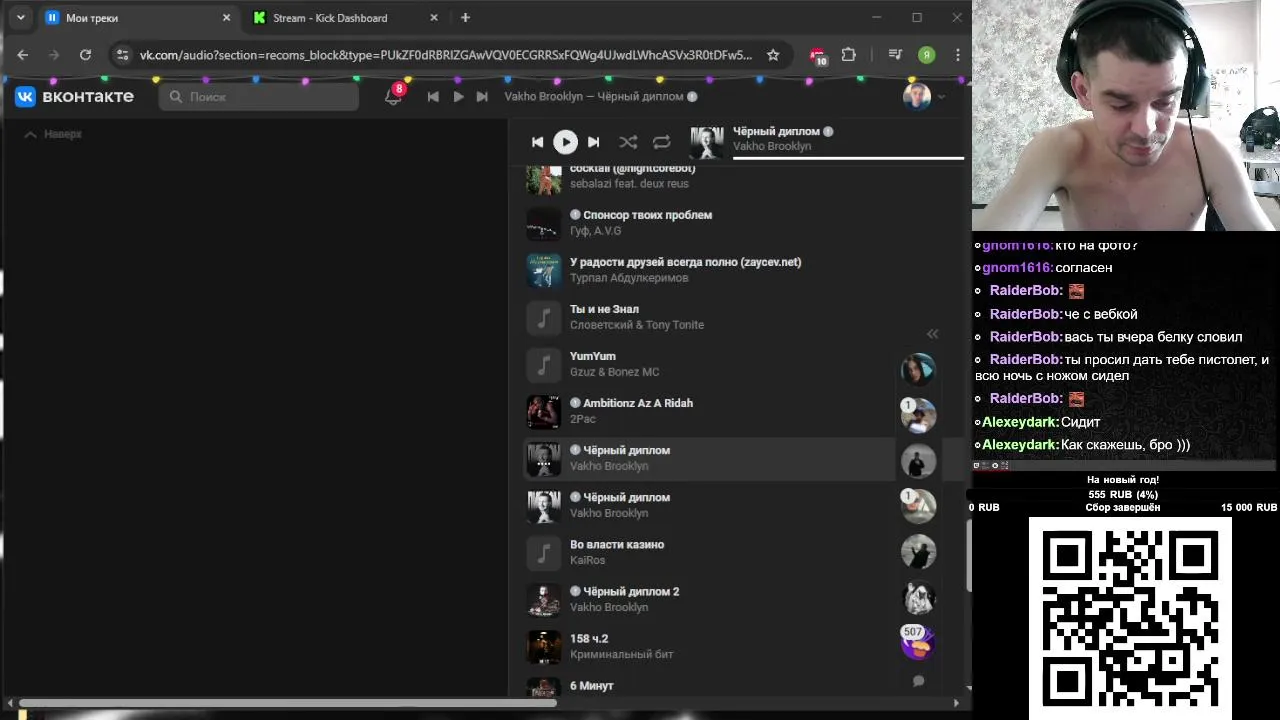1280x720 pixels.
Task: Open the Chrome media control button
Action: click(x=896, y=55)
